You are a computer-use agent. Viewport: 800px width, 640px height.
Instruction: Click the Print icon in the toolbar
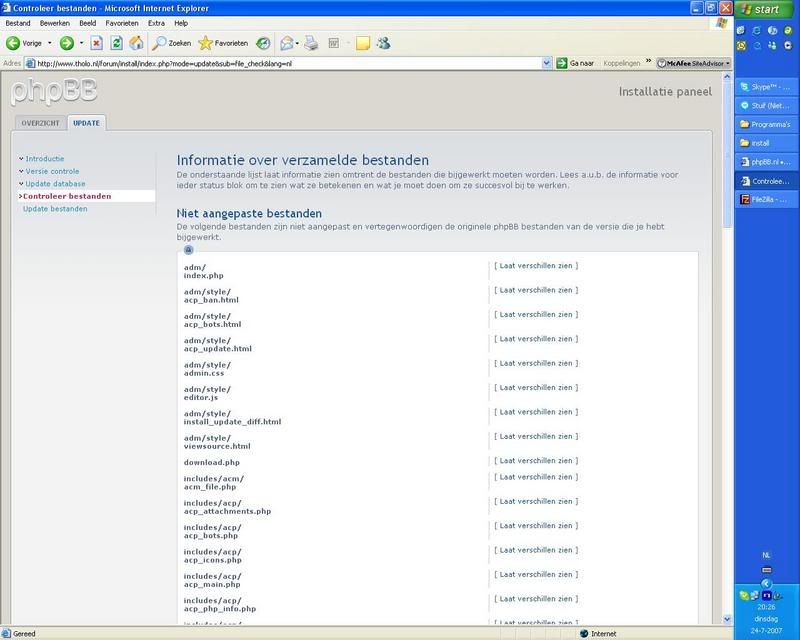point(311,43)
